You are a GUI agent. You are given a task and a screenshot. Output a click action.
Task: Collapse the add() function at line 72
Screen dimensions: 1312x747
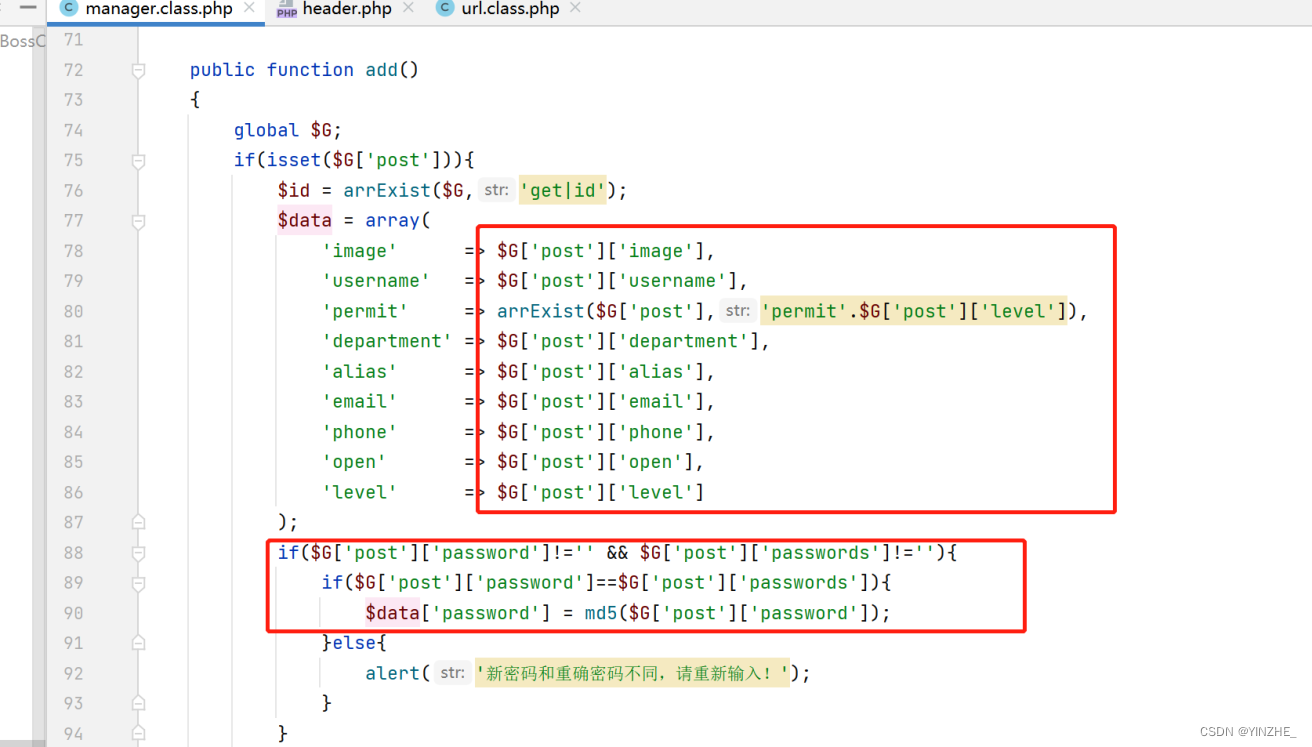[138, 70]
